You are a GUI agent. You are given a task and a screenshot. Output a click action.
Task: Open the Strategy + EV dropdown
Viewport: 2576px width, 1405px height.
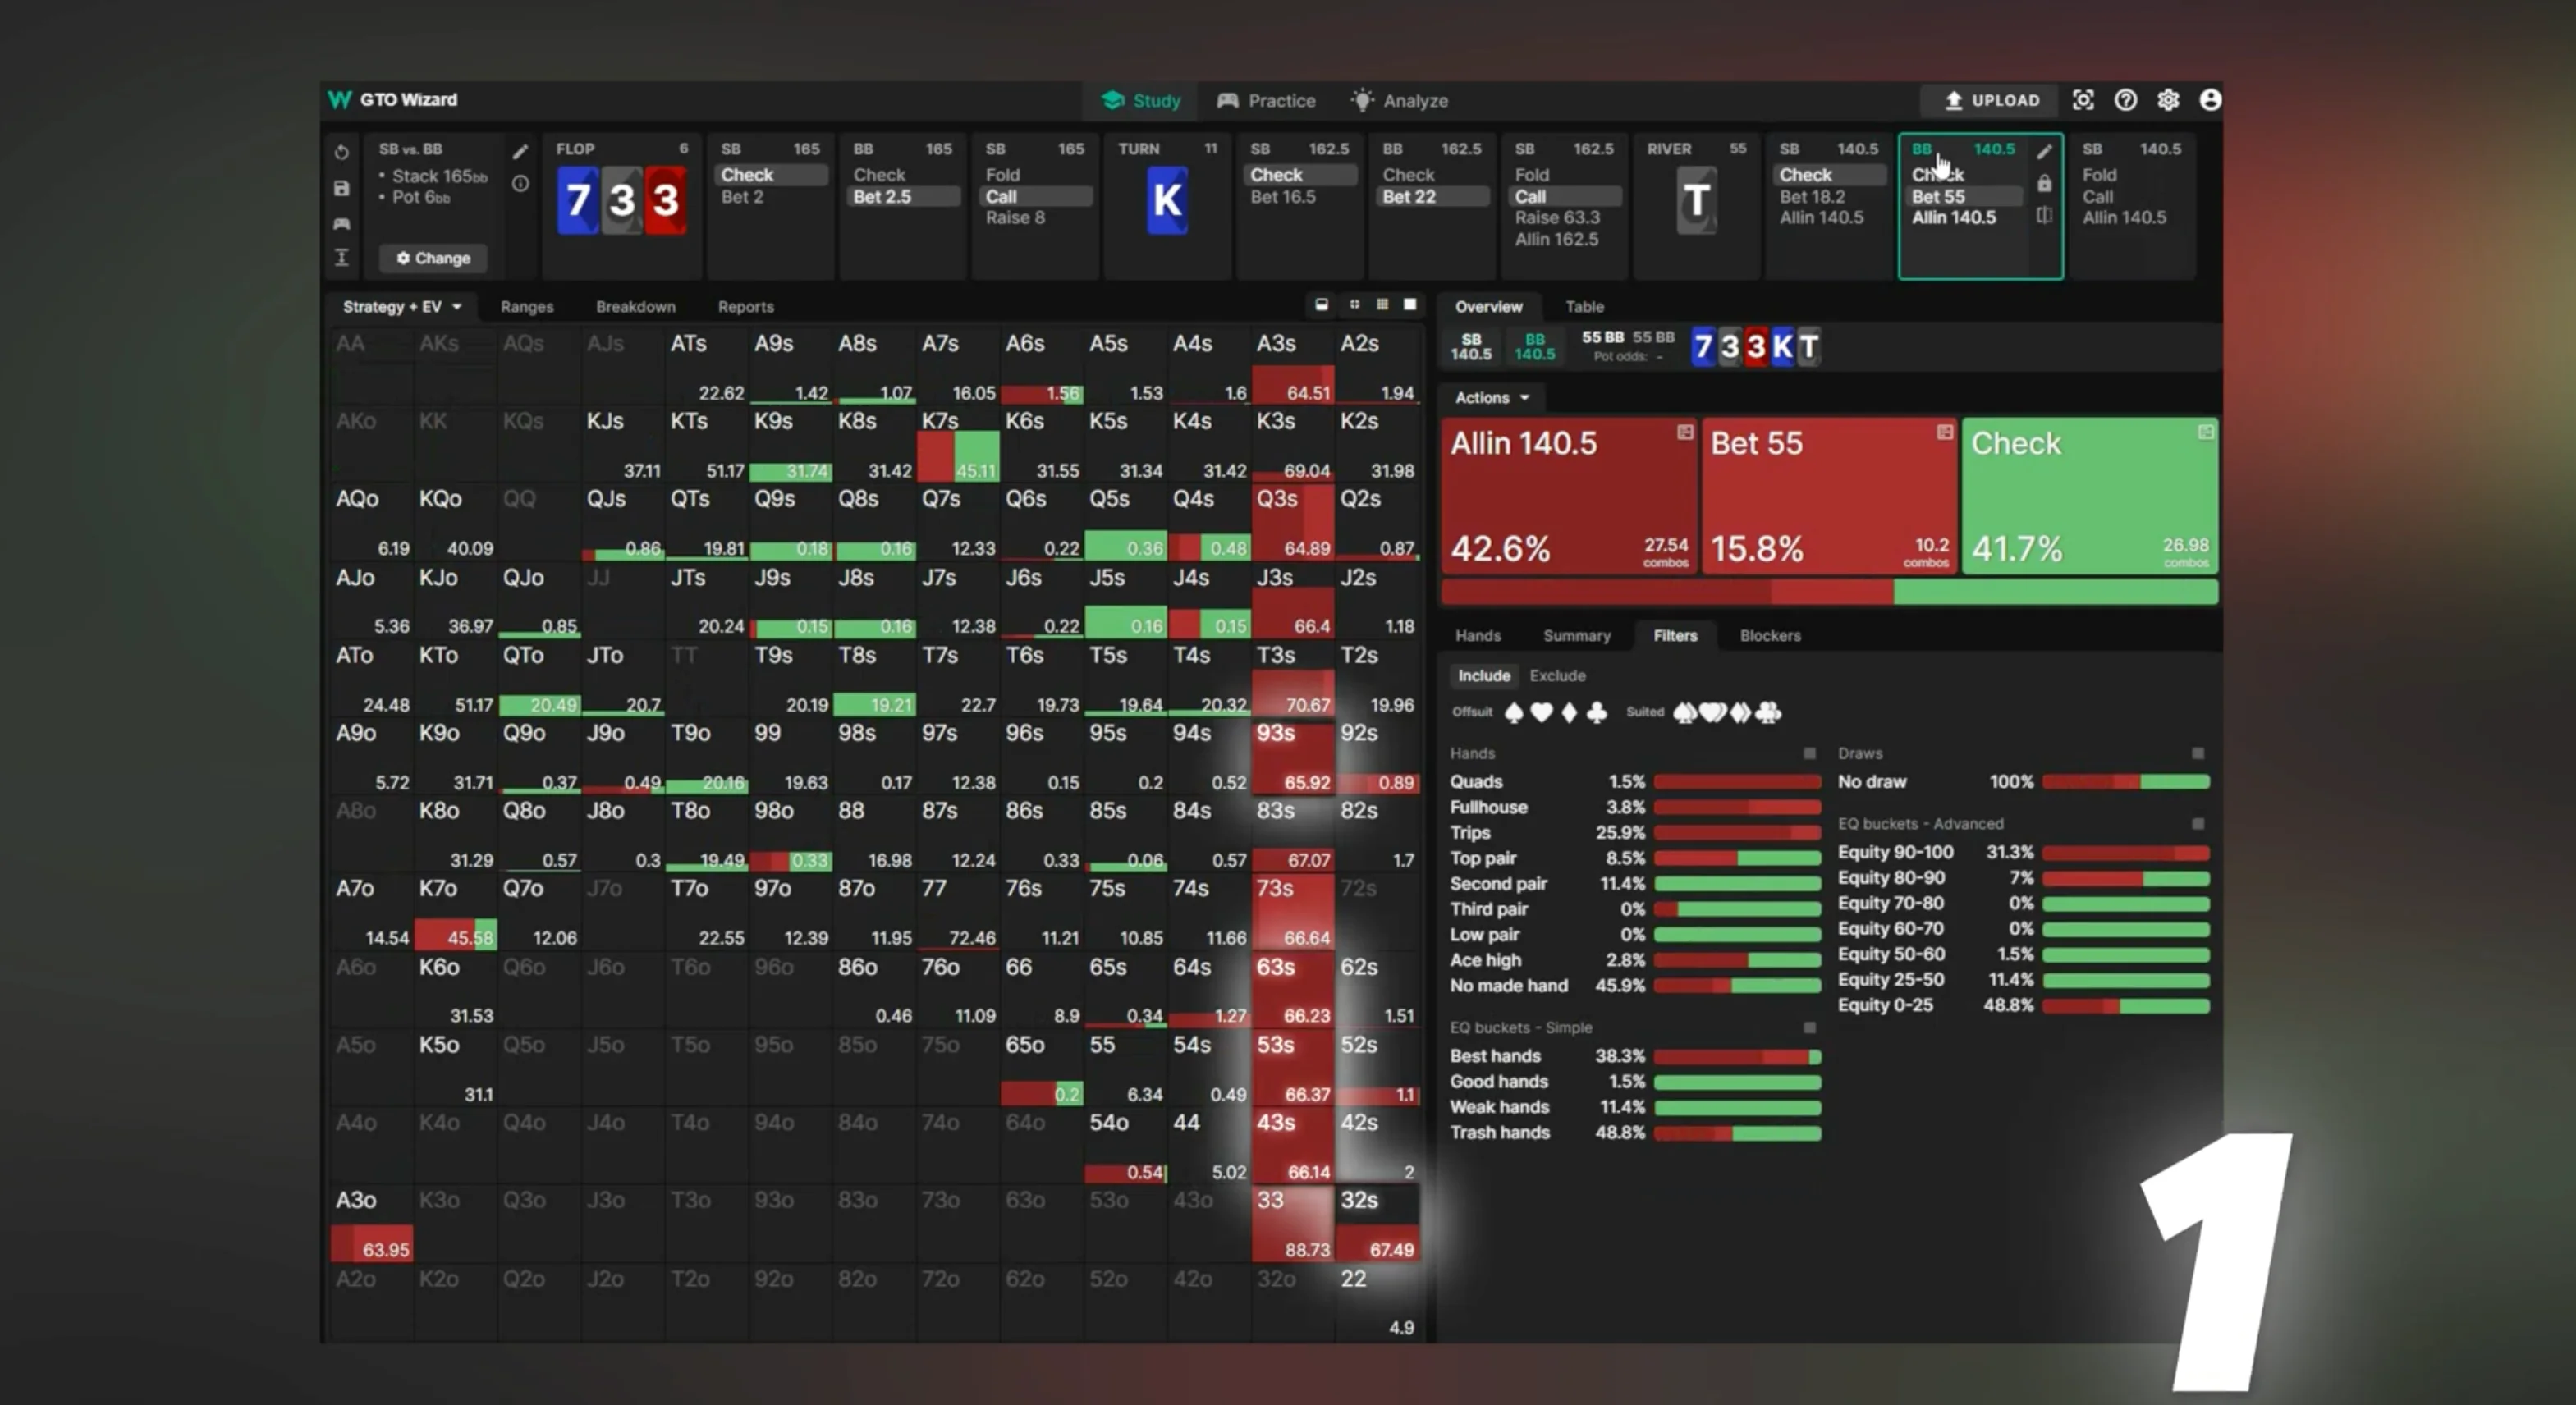point(401,307)
